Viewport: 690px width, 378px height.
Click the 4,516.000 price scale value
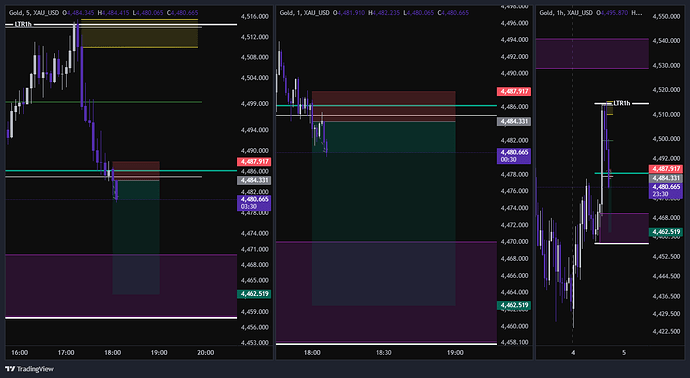[x=254, y=17]
